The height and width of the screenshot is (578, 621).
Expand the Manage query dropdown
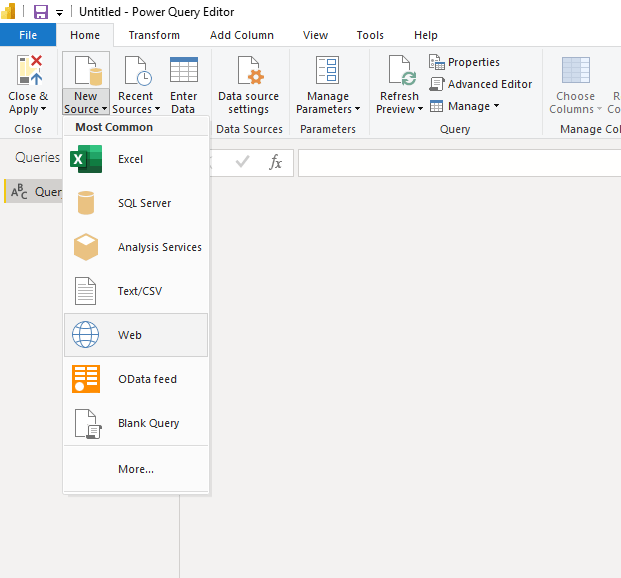click(x=464, y=106)
